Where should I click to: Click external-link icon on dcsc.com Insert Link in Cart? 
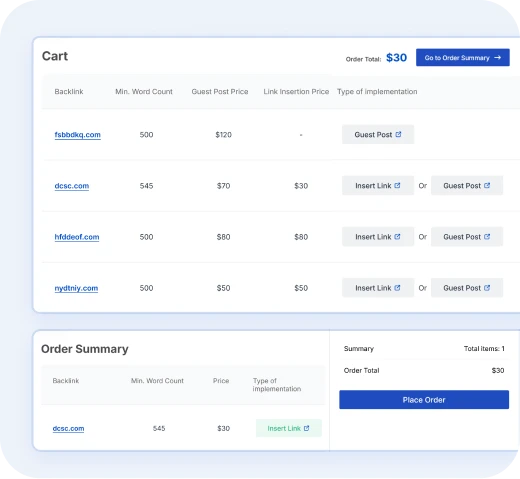[397, 185]
